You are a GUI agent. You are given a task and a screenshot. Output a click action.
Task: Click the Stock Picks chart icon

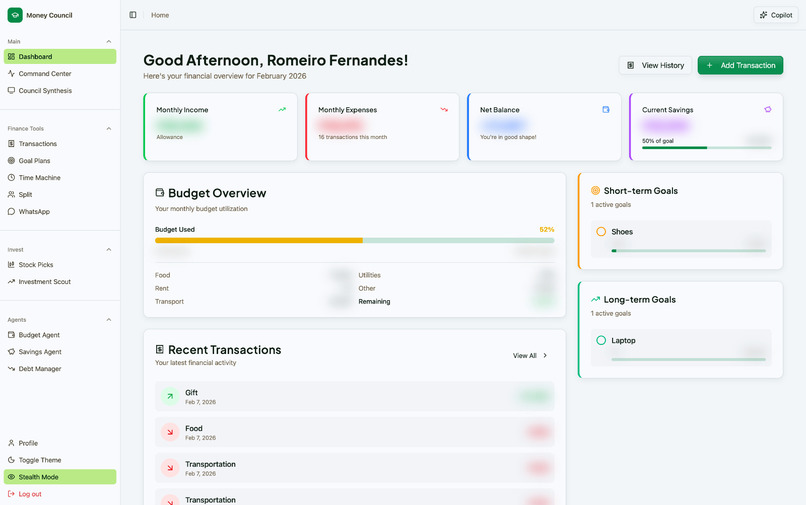pos(11,264)
